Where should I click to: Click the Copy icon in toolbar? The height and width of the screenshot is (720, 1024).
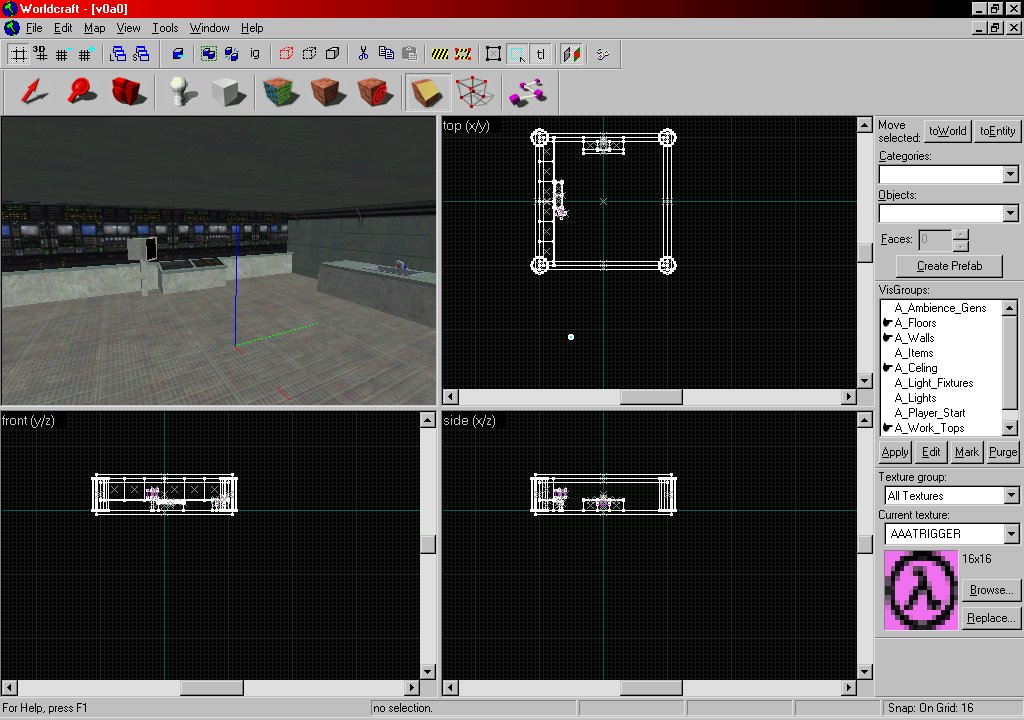tap(386, 54)
